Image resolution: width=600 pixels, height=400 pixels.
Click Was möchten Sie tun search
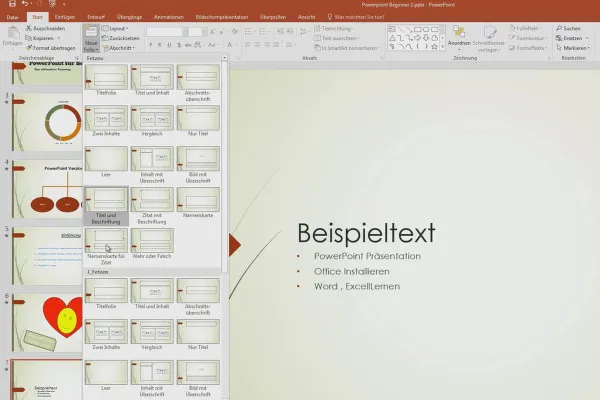356,17
